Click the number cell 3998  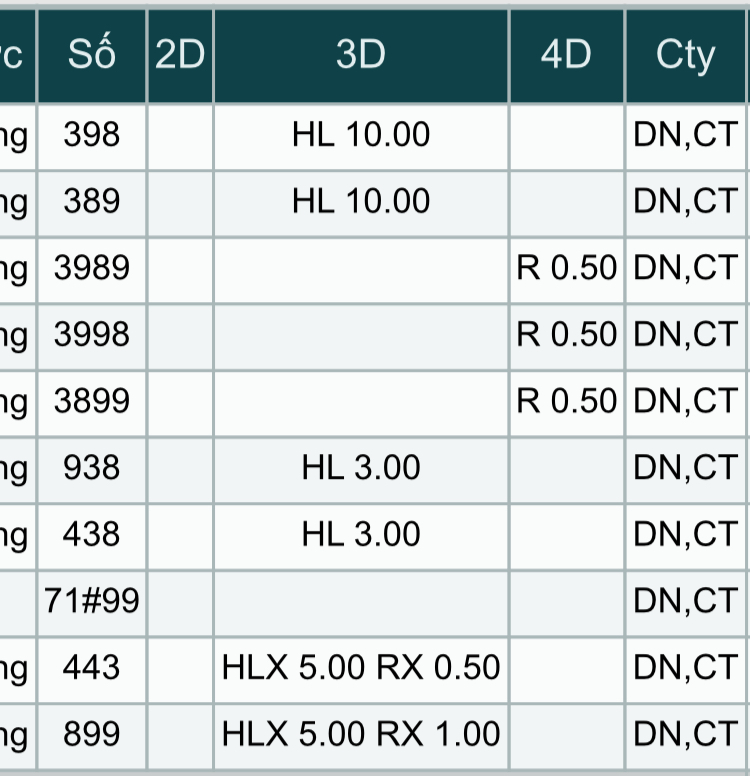click(91, 335)
